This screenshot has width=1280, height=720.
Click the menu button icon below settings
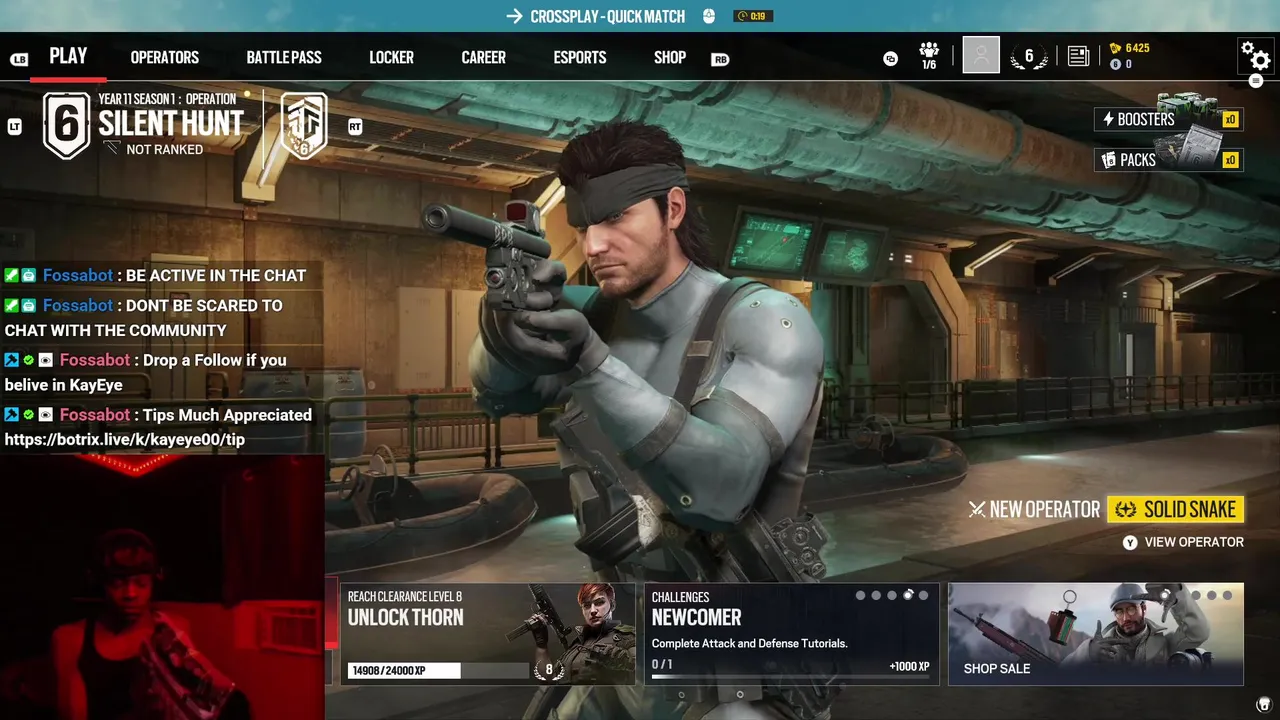[1256, 80]
